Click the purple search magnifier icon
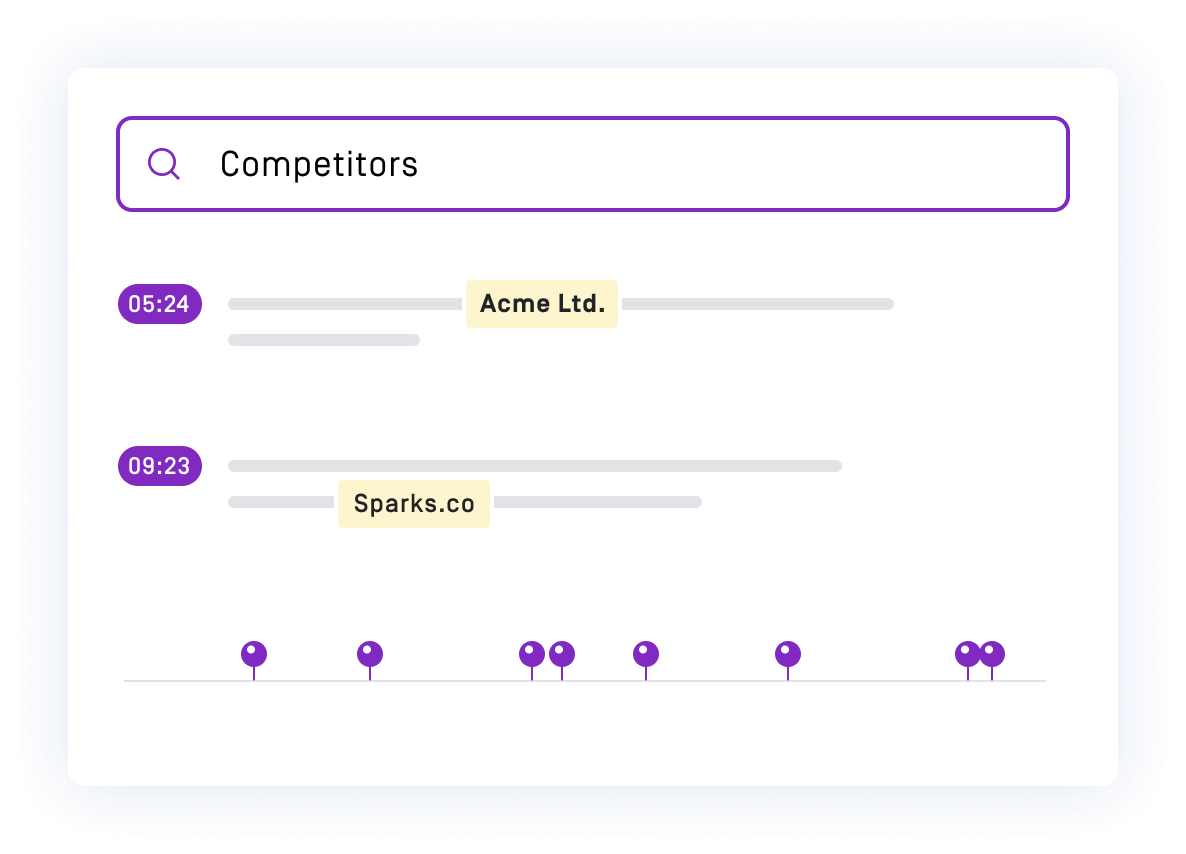 point(163,163)
